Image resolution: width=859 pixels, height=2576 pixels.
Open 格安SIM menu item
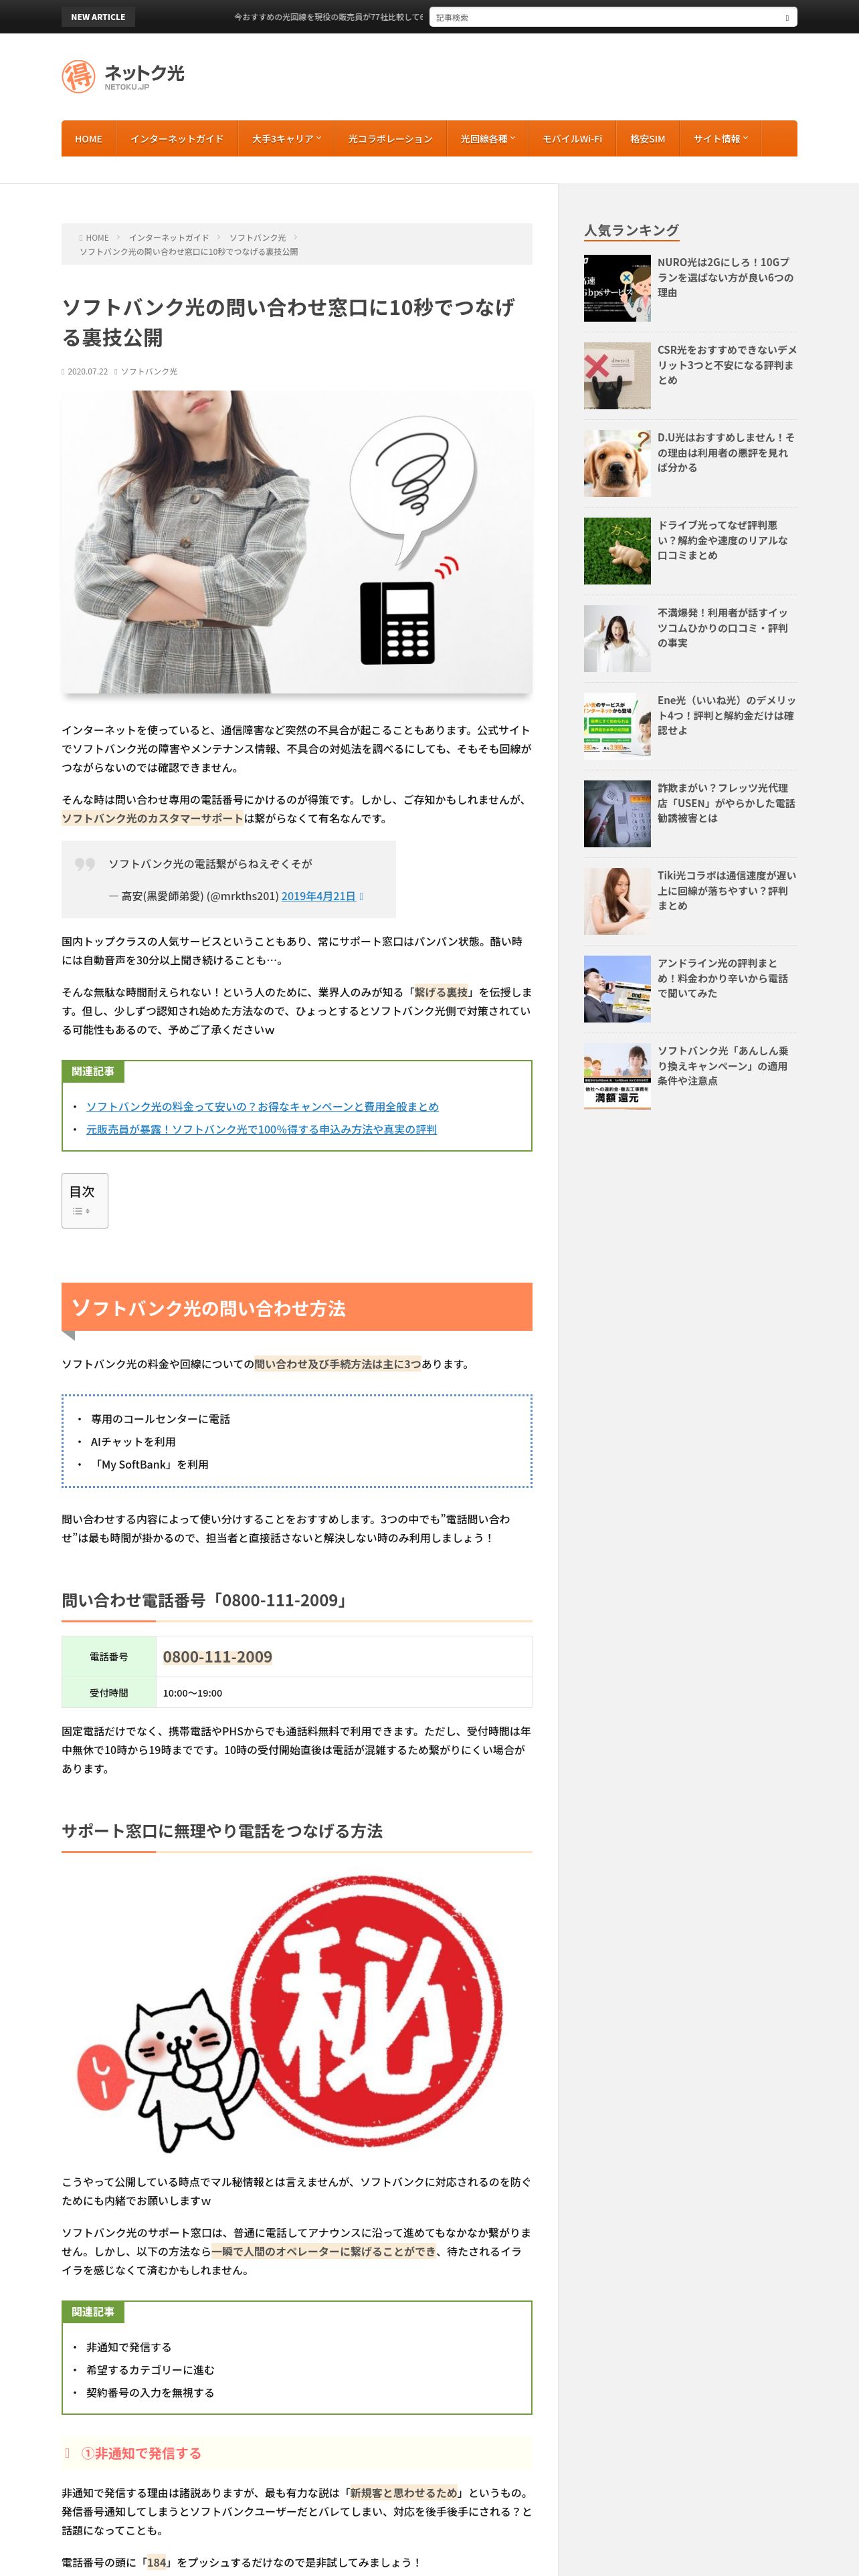pos(648,139)
